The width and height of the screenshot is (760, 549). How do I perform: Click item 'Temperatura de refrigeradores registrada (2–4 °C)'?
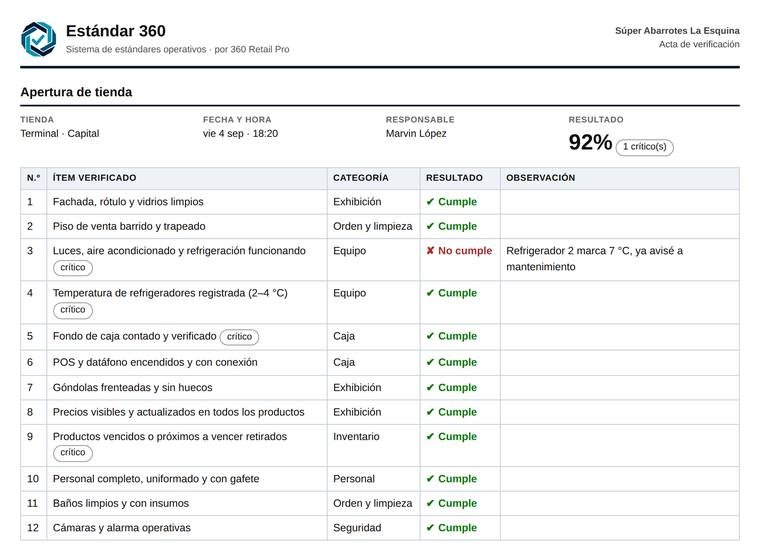[x=170, y=293]
